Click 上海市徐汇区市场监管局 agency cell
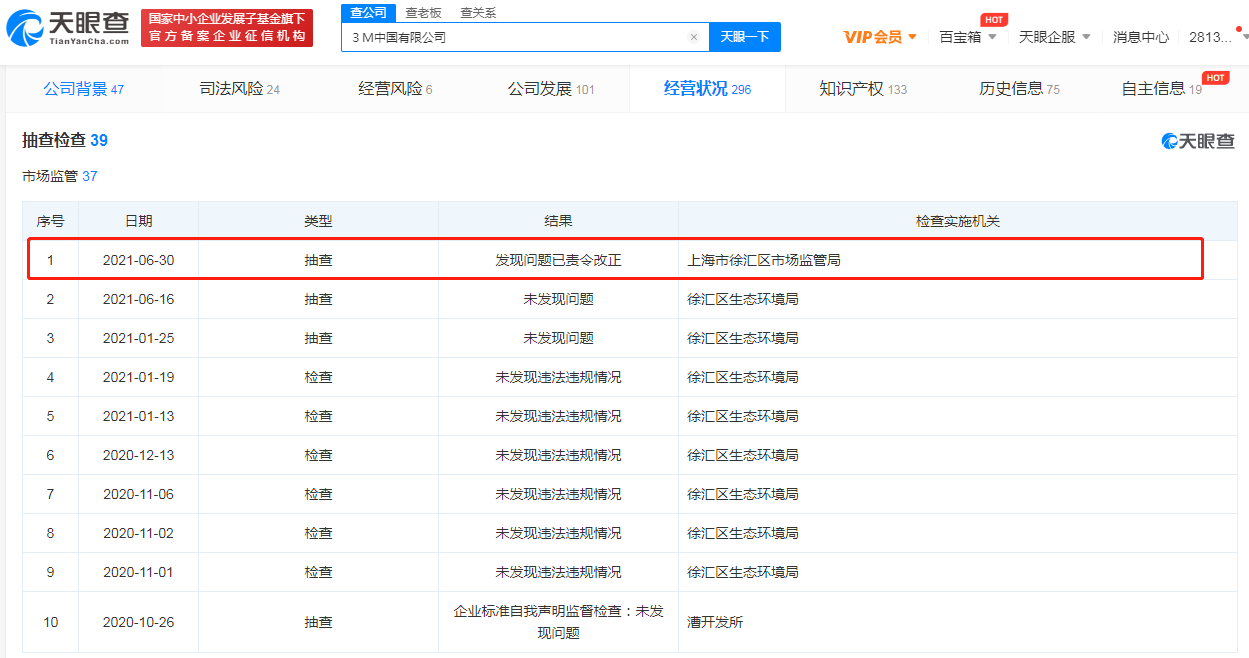The width and height of the screenshot is (1249, 658). point(763,260)
